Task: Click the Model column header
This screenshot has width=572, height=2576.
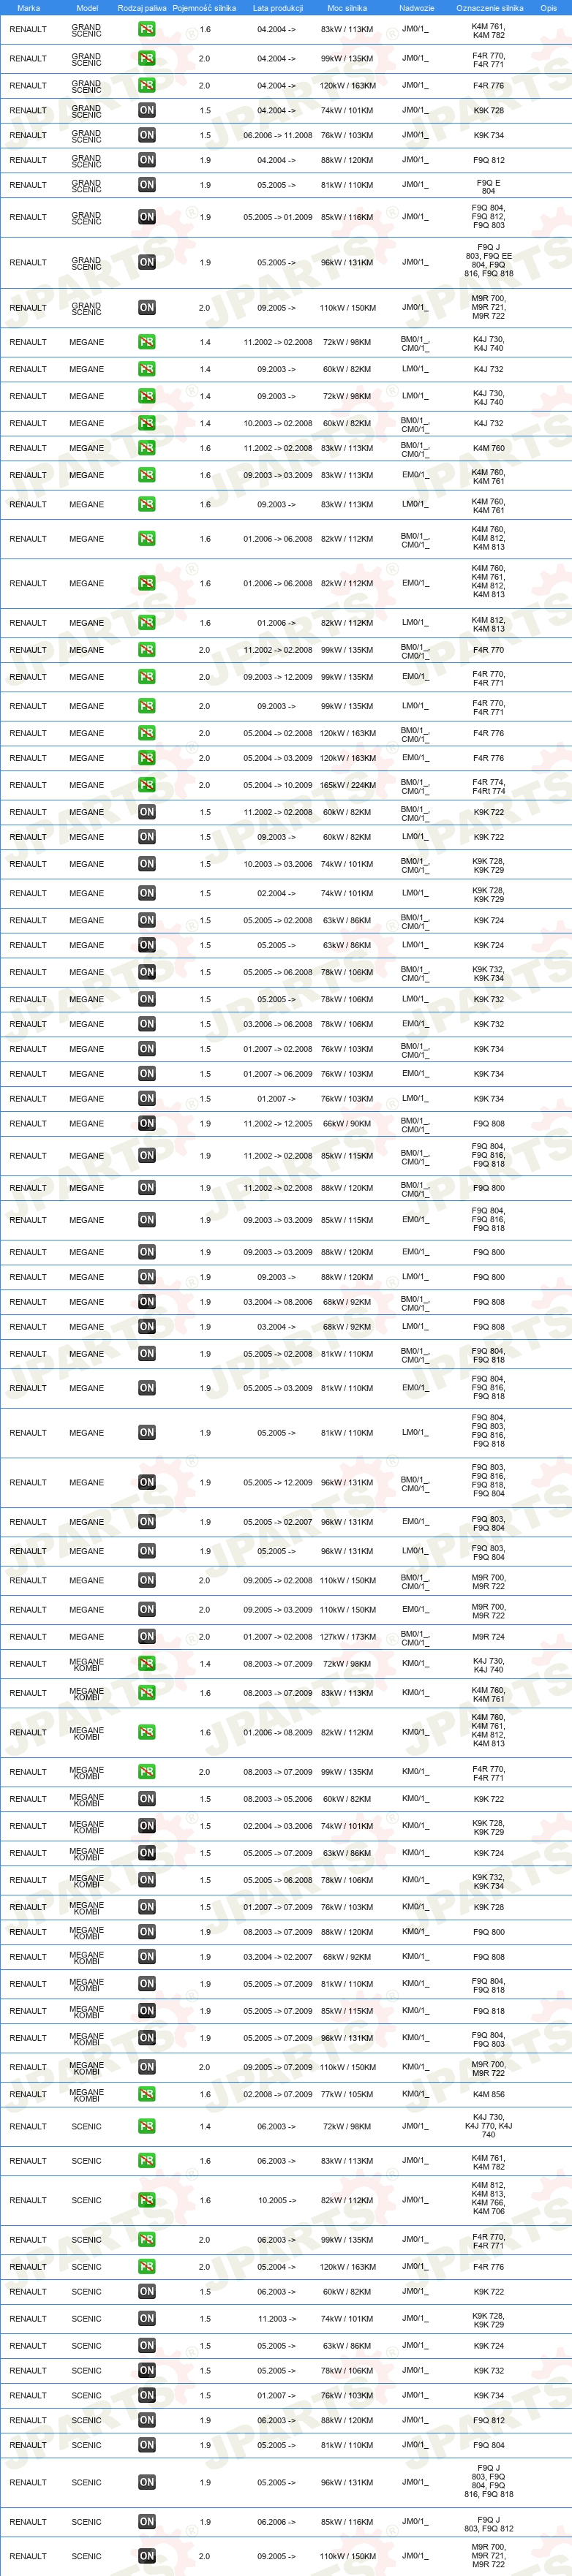Action: pyautogui.click(x=87, y=8)
